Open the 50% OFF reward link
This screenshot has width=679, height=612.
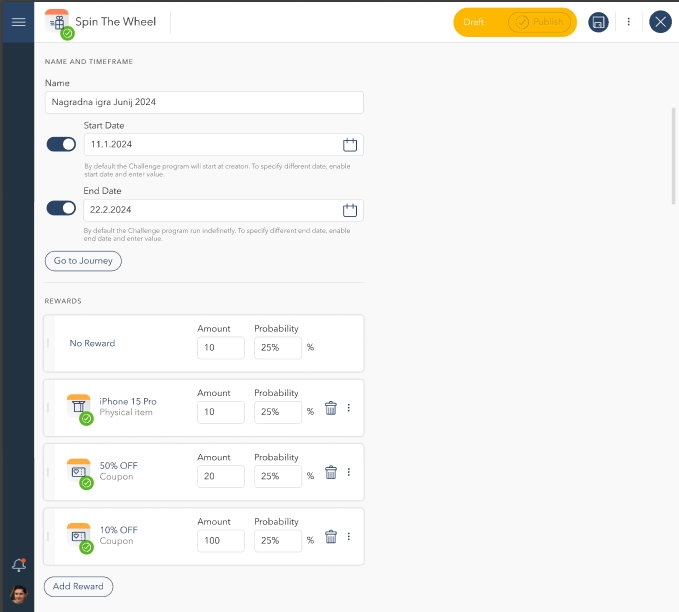(119, 466)
